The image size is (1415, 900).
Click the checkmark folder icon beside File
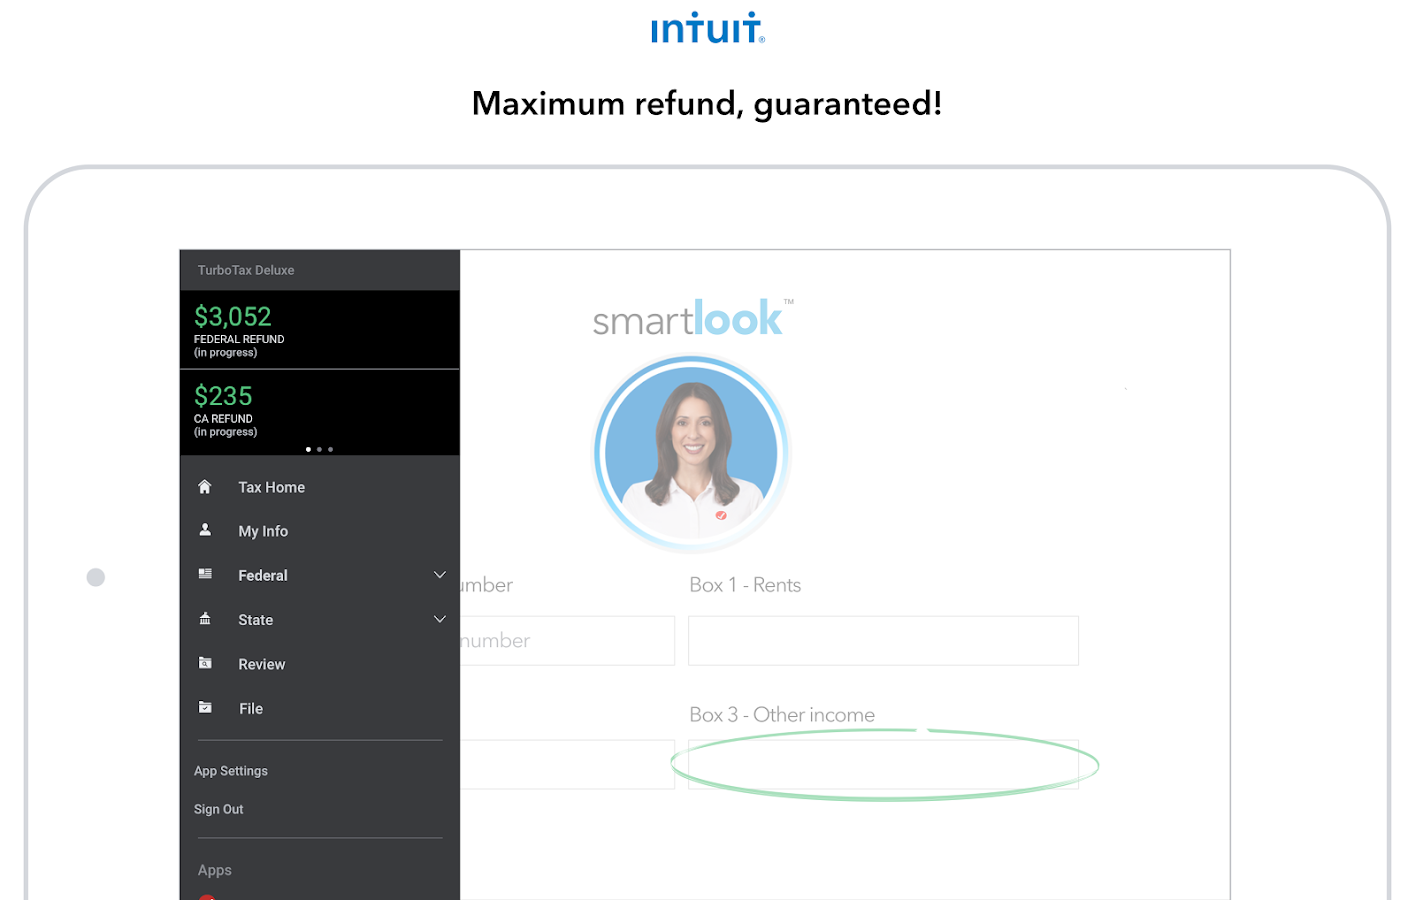pos(205,707)
